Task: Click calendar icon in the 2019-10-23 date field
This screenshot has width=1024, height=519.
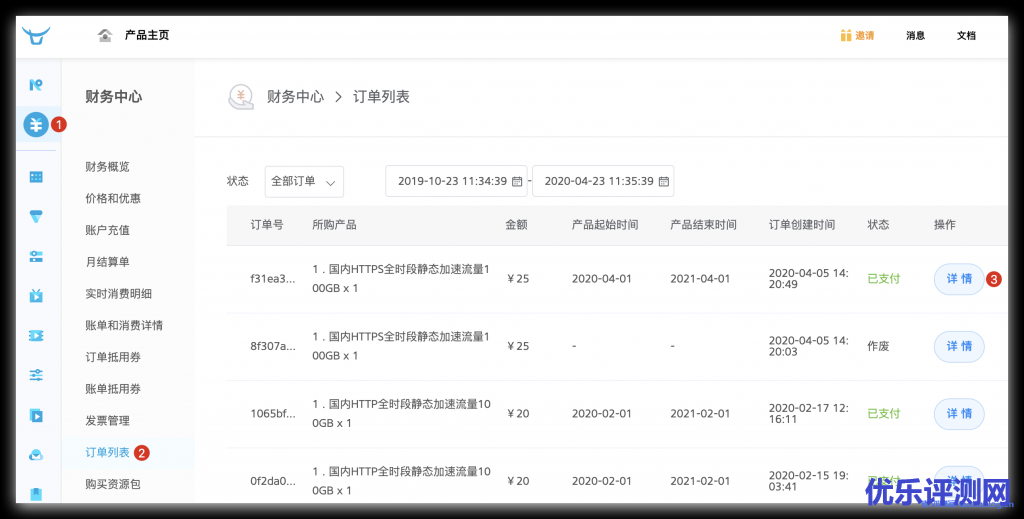Action: coord(517,181)
